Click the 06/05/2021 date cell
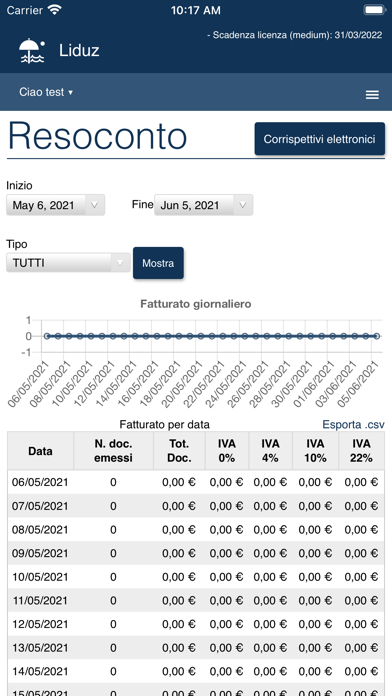 coord(40,482)
